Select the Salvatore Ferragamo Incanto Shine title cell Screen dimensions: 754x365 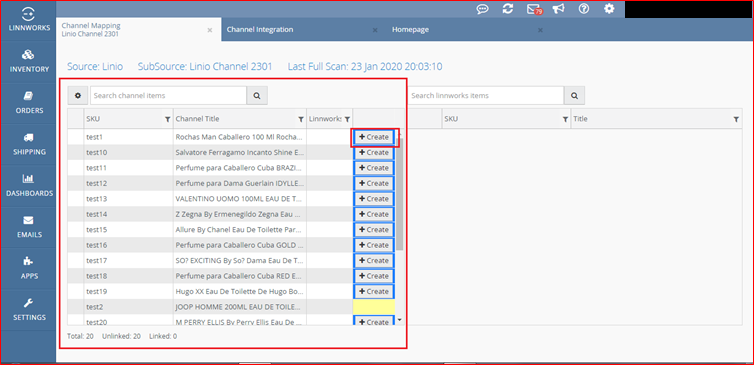point(240,152)
